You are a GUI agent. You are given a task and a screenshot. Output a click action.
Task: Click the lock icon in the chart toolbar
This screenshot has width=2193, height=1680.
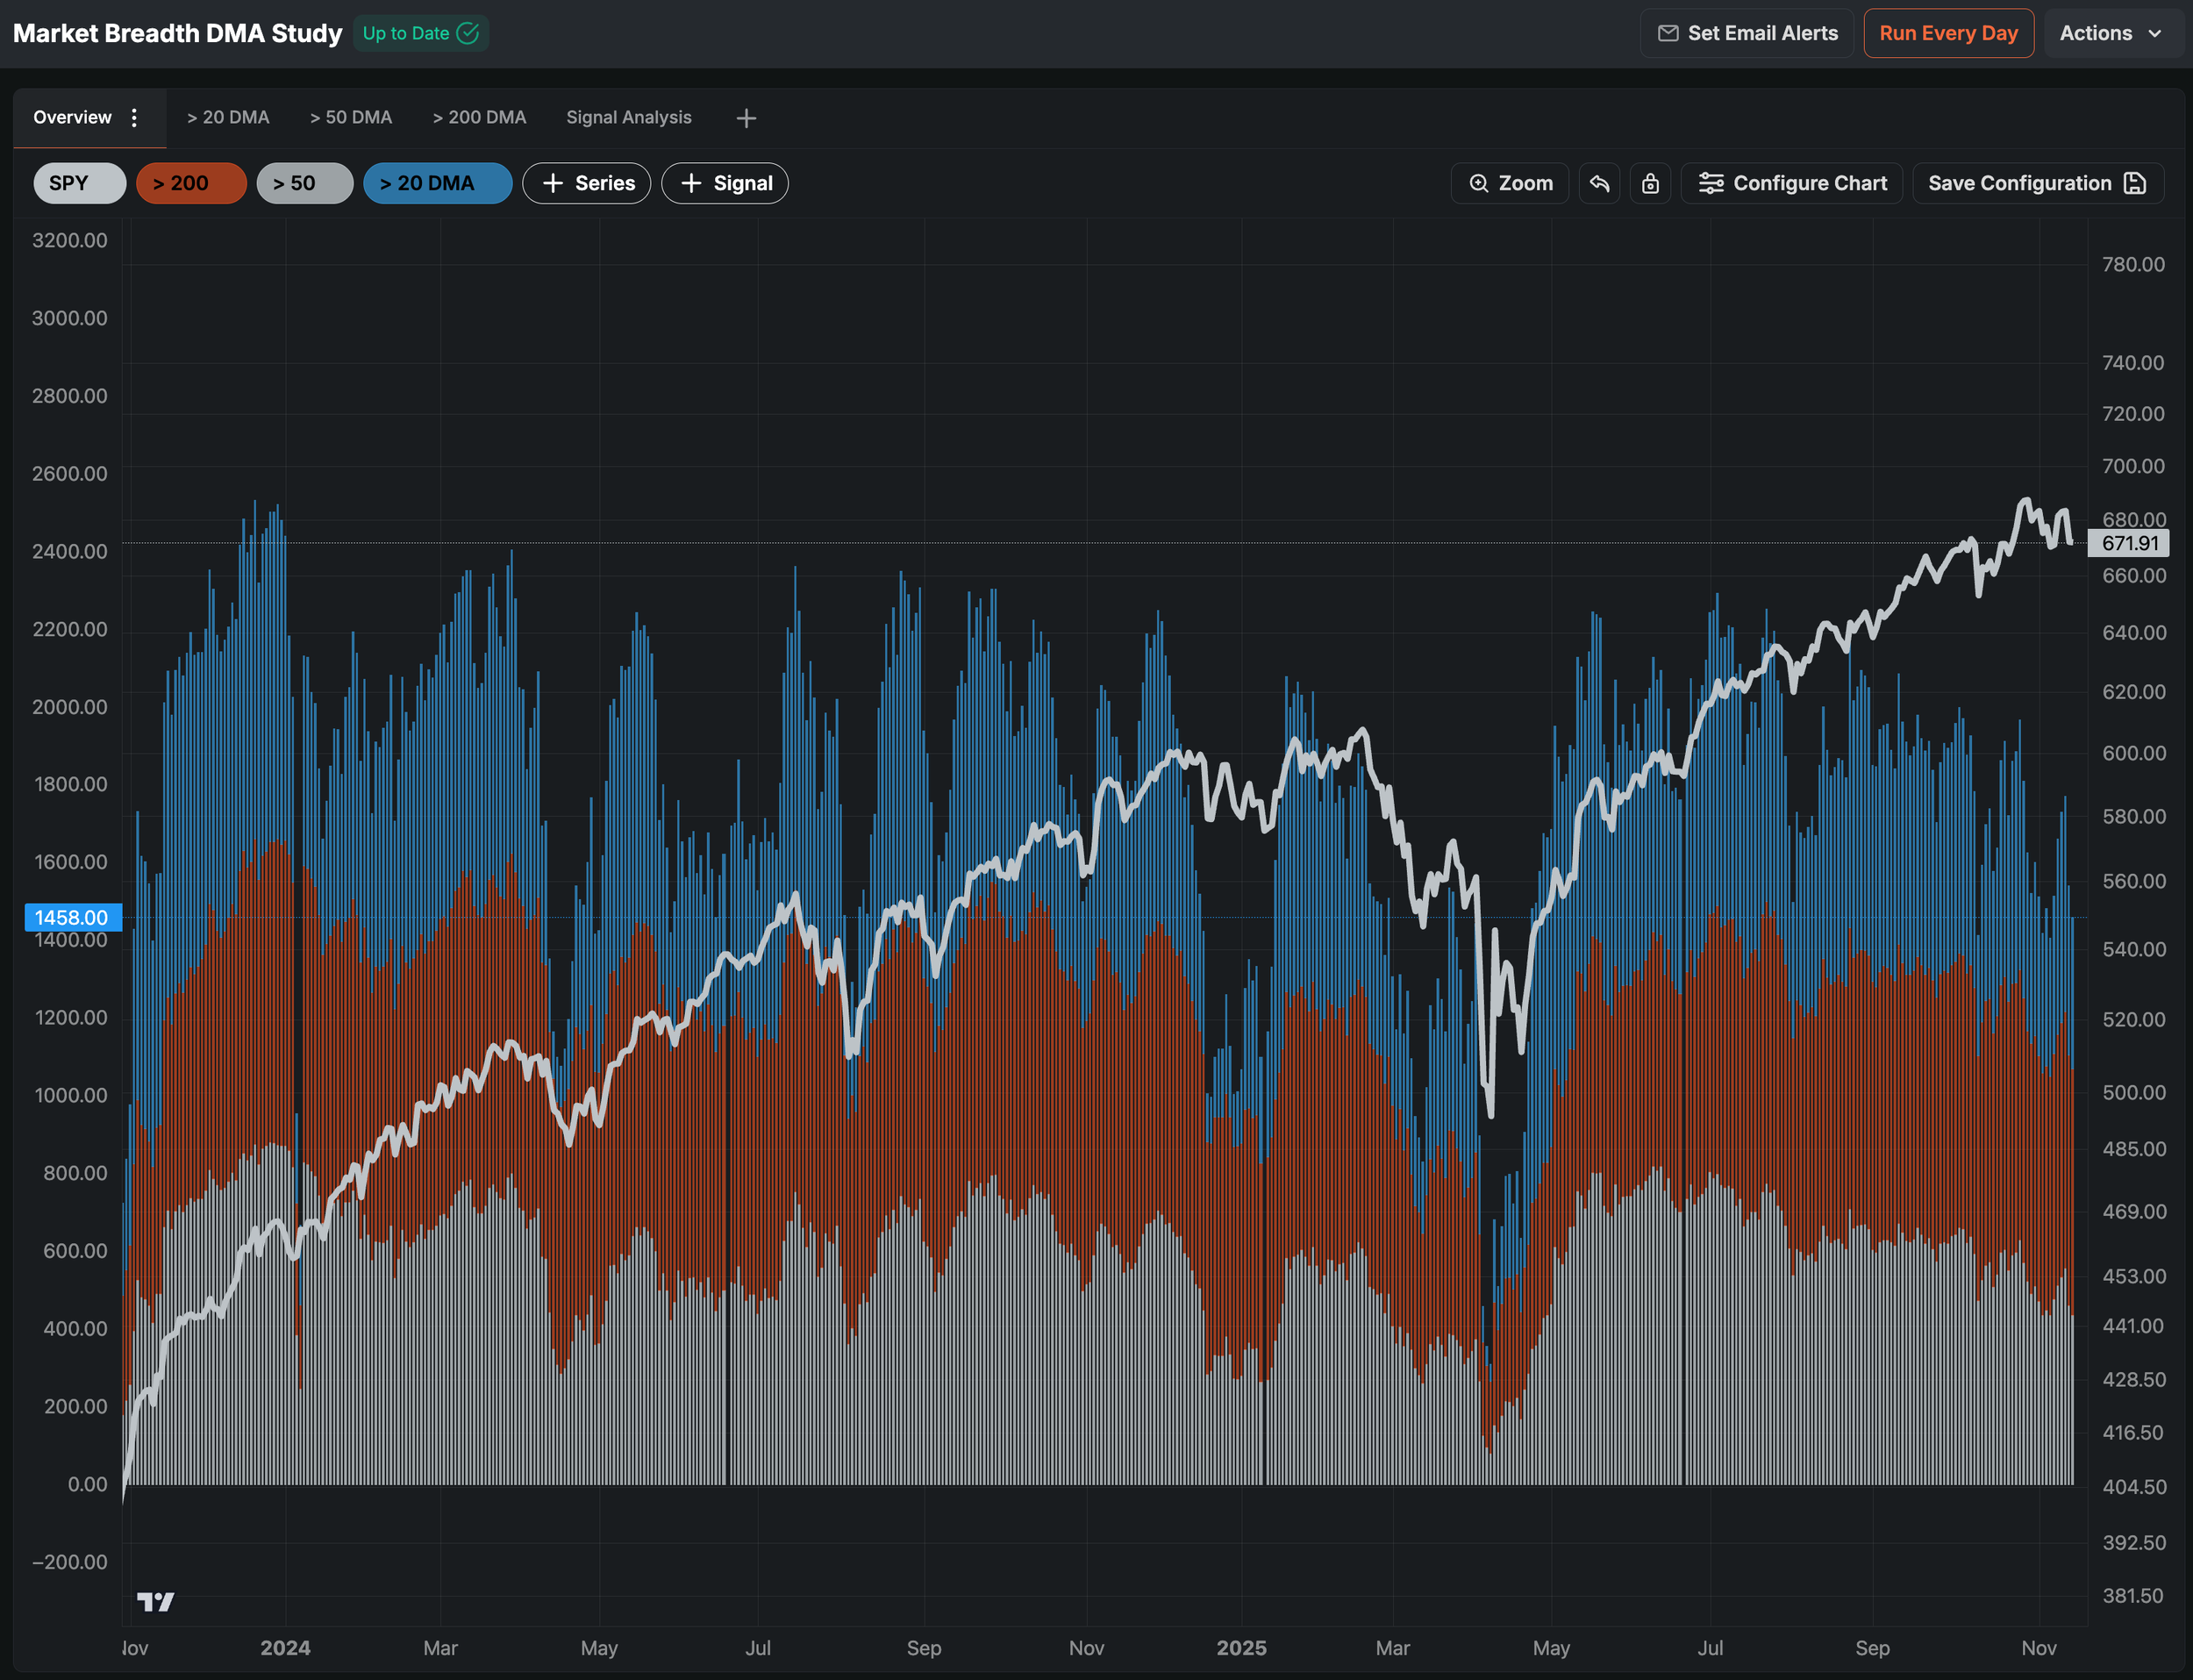(1650, 183)
